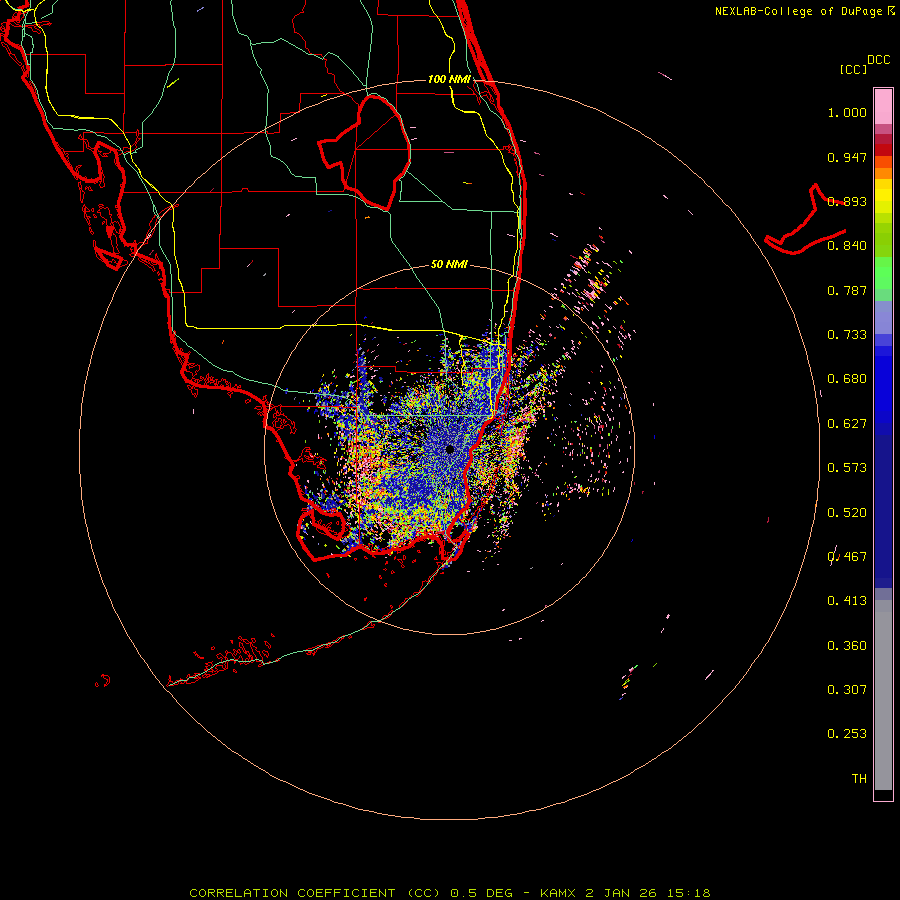
Task: Click the 0.893 scale value
Action: [847, 201]
